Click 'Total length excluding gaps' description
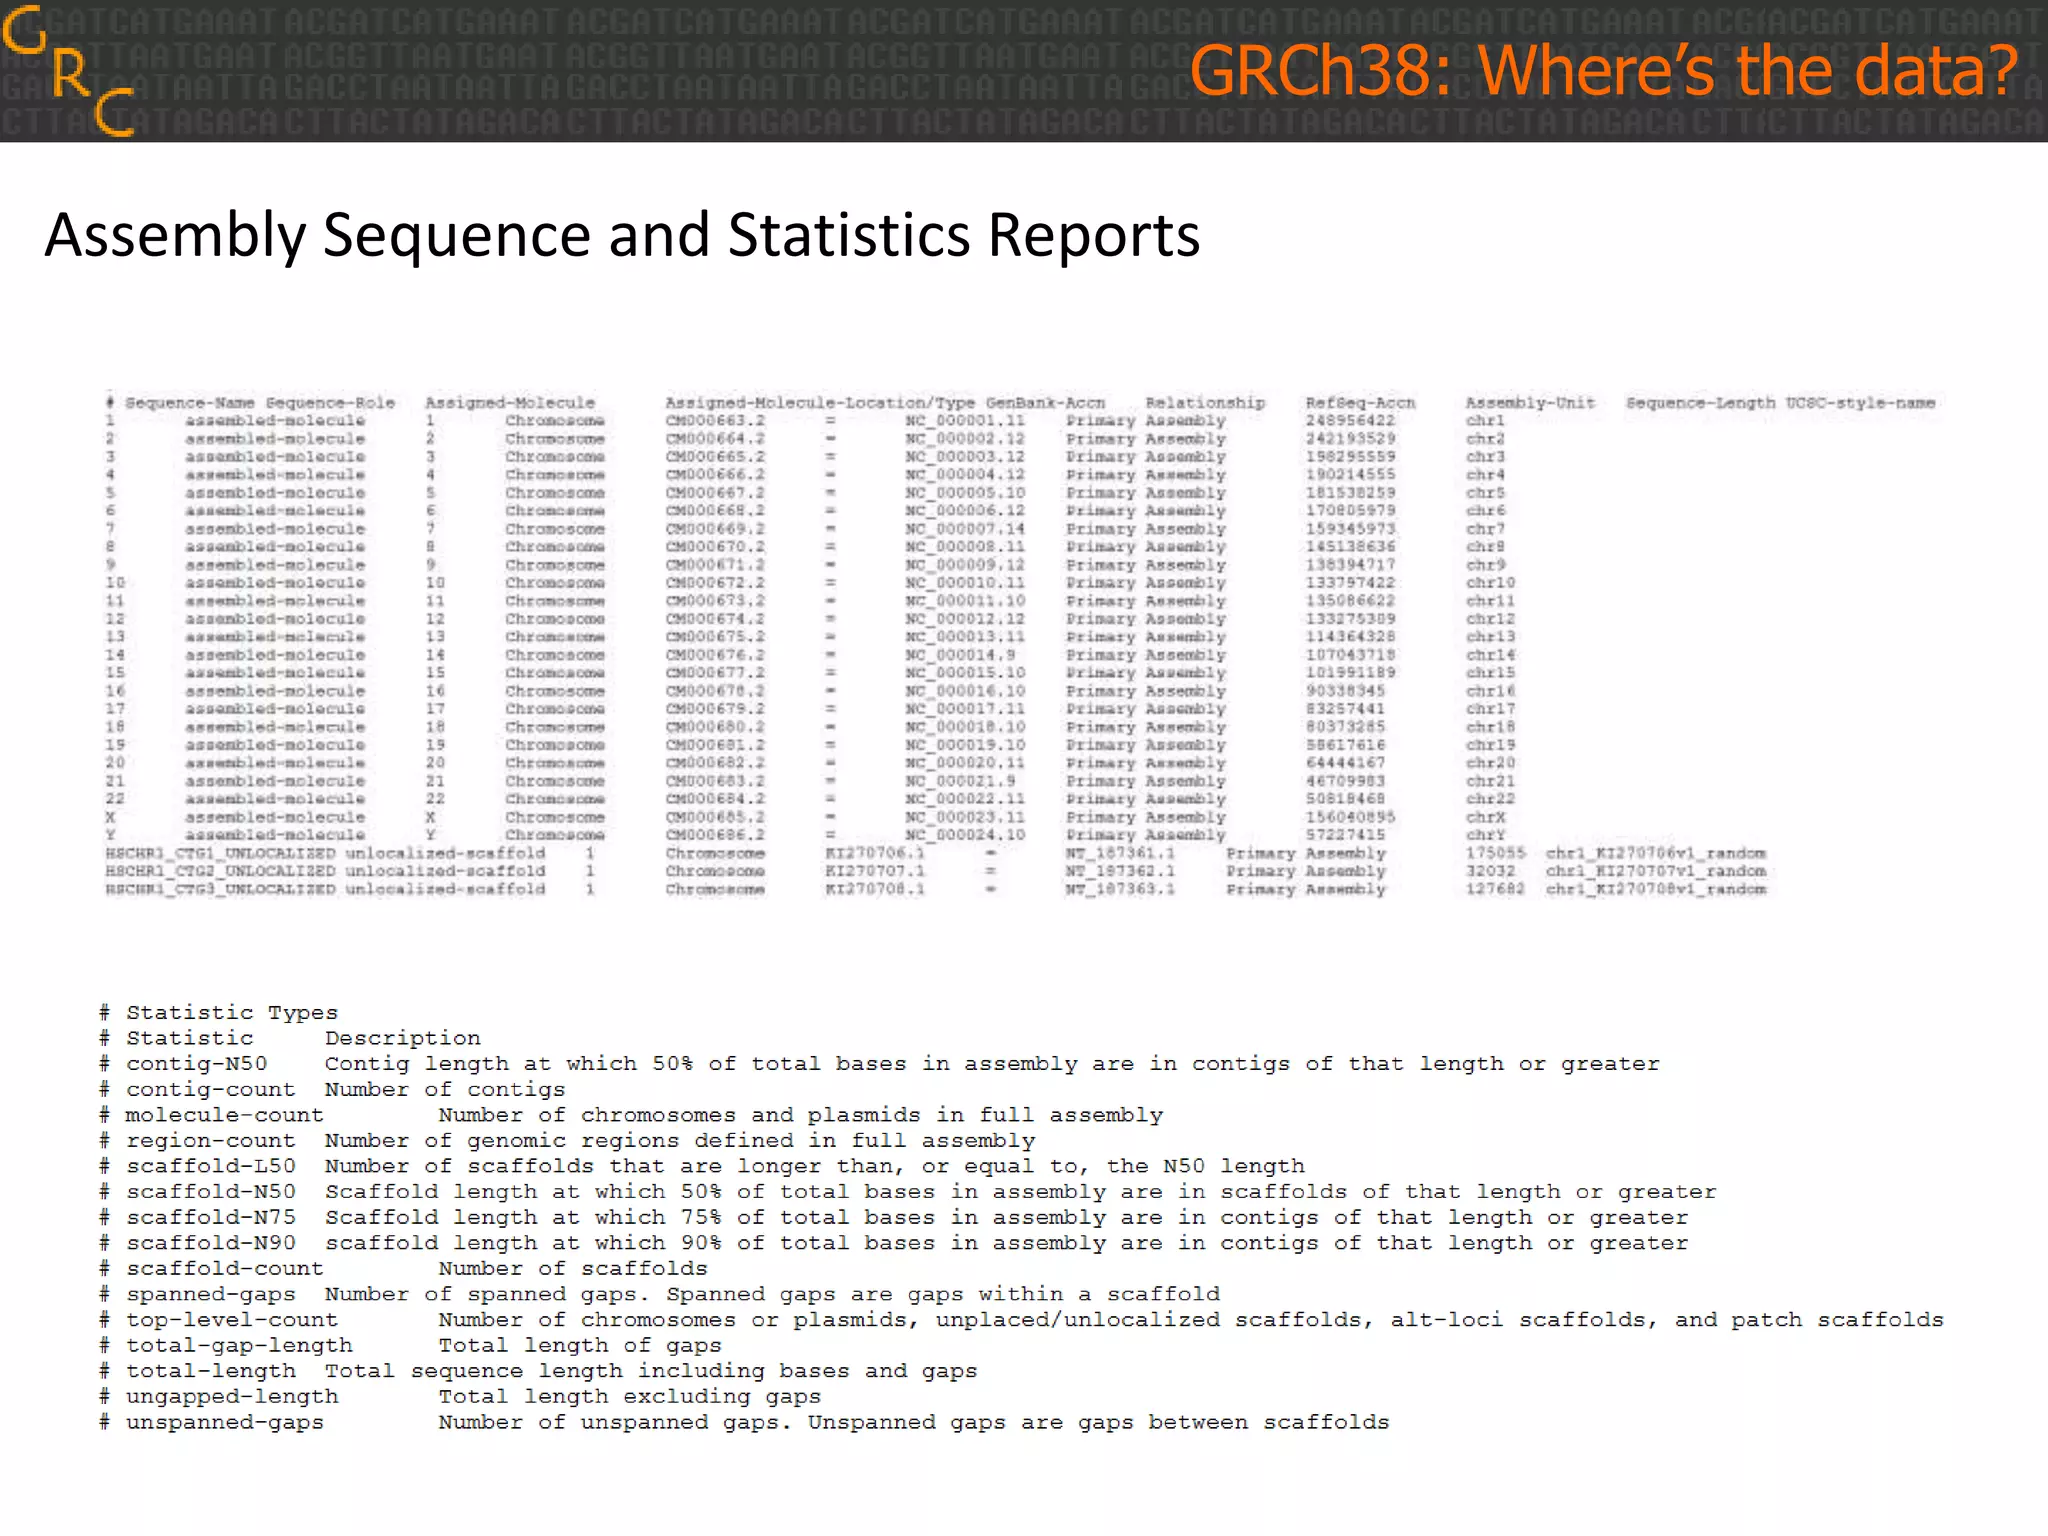The height and width of the screenshot is (1536, 2048). pos(629,1397)
